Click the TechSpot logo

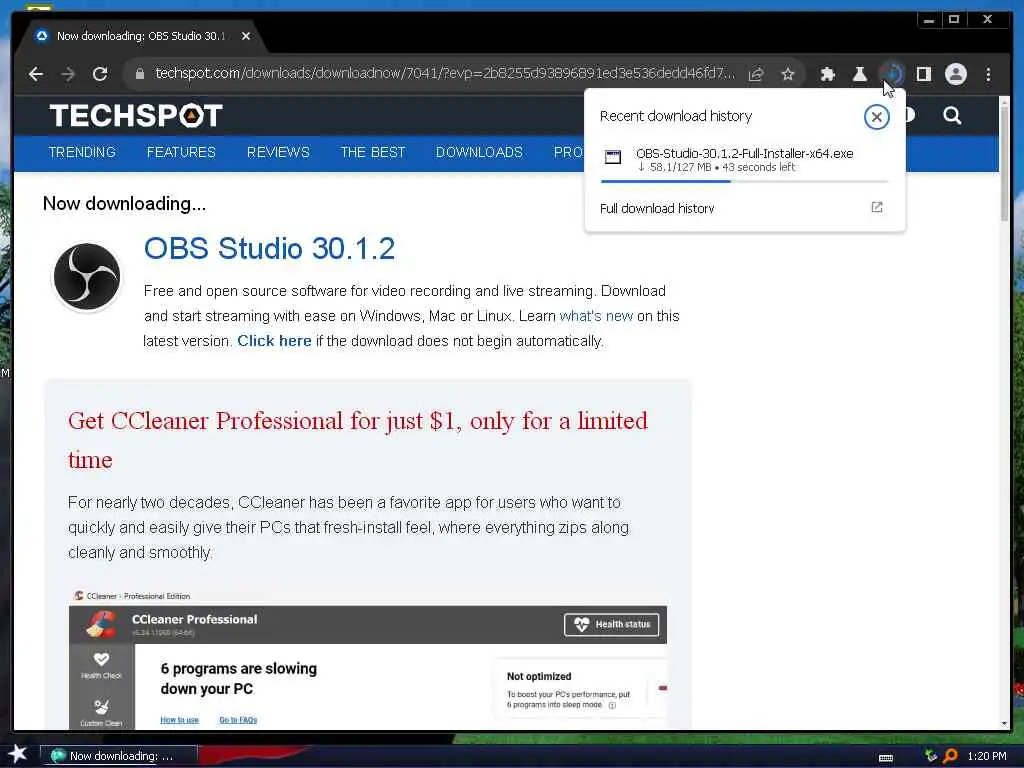pos(136,116)
